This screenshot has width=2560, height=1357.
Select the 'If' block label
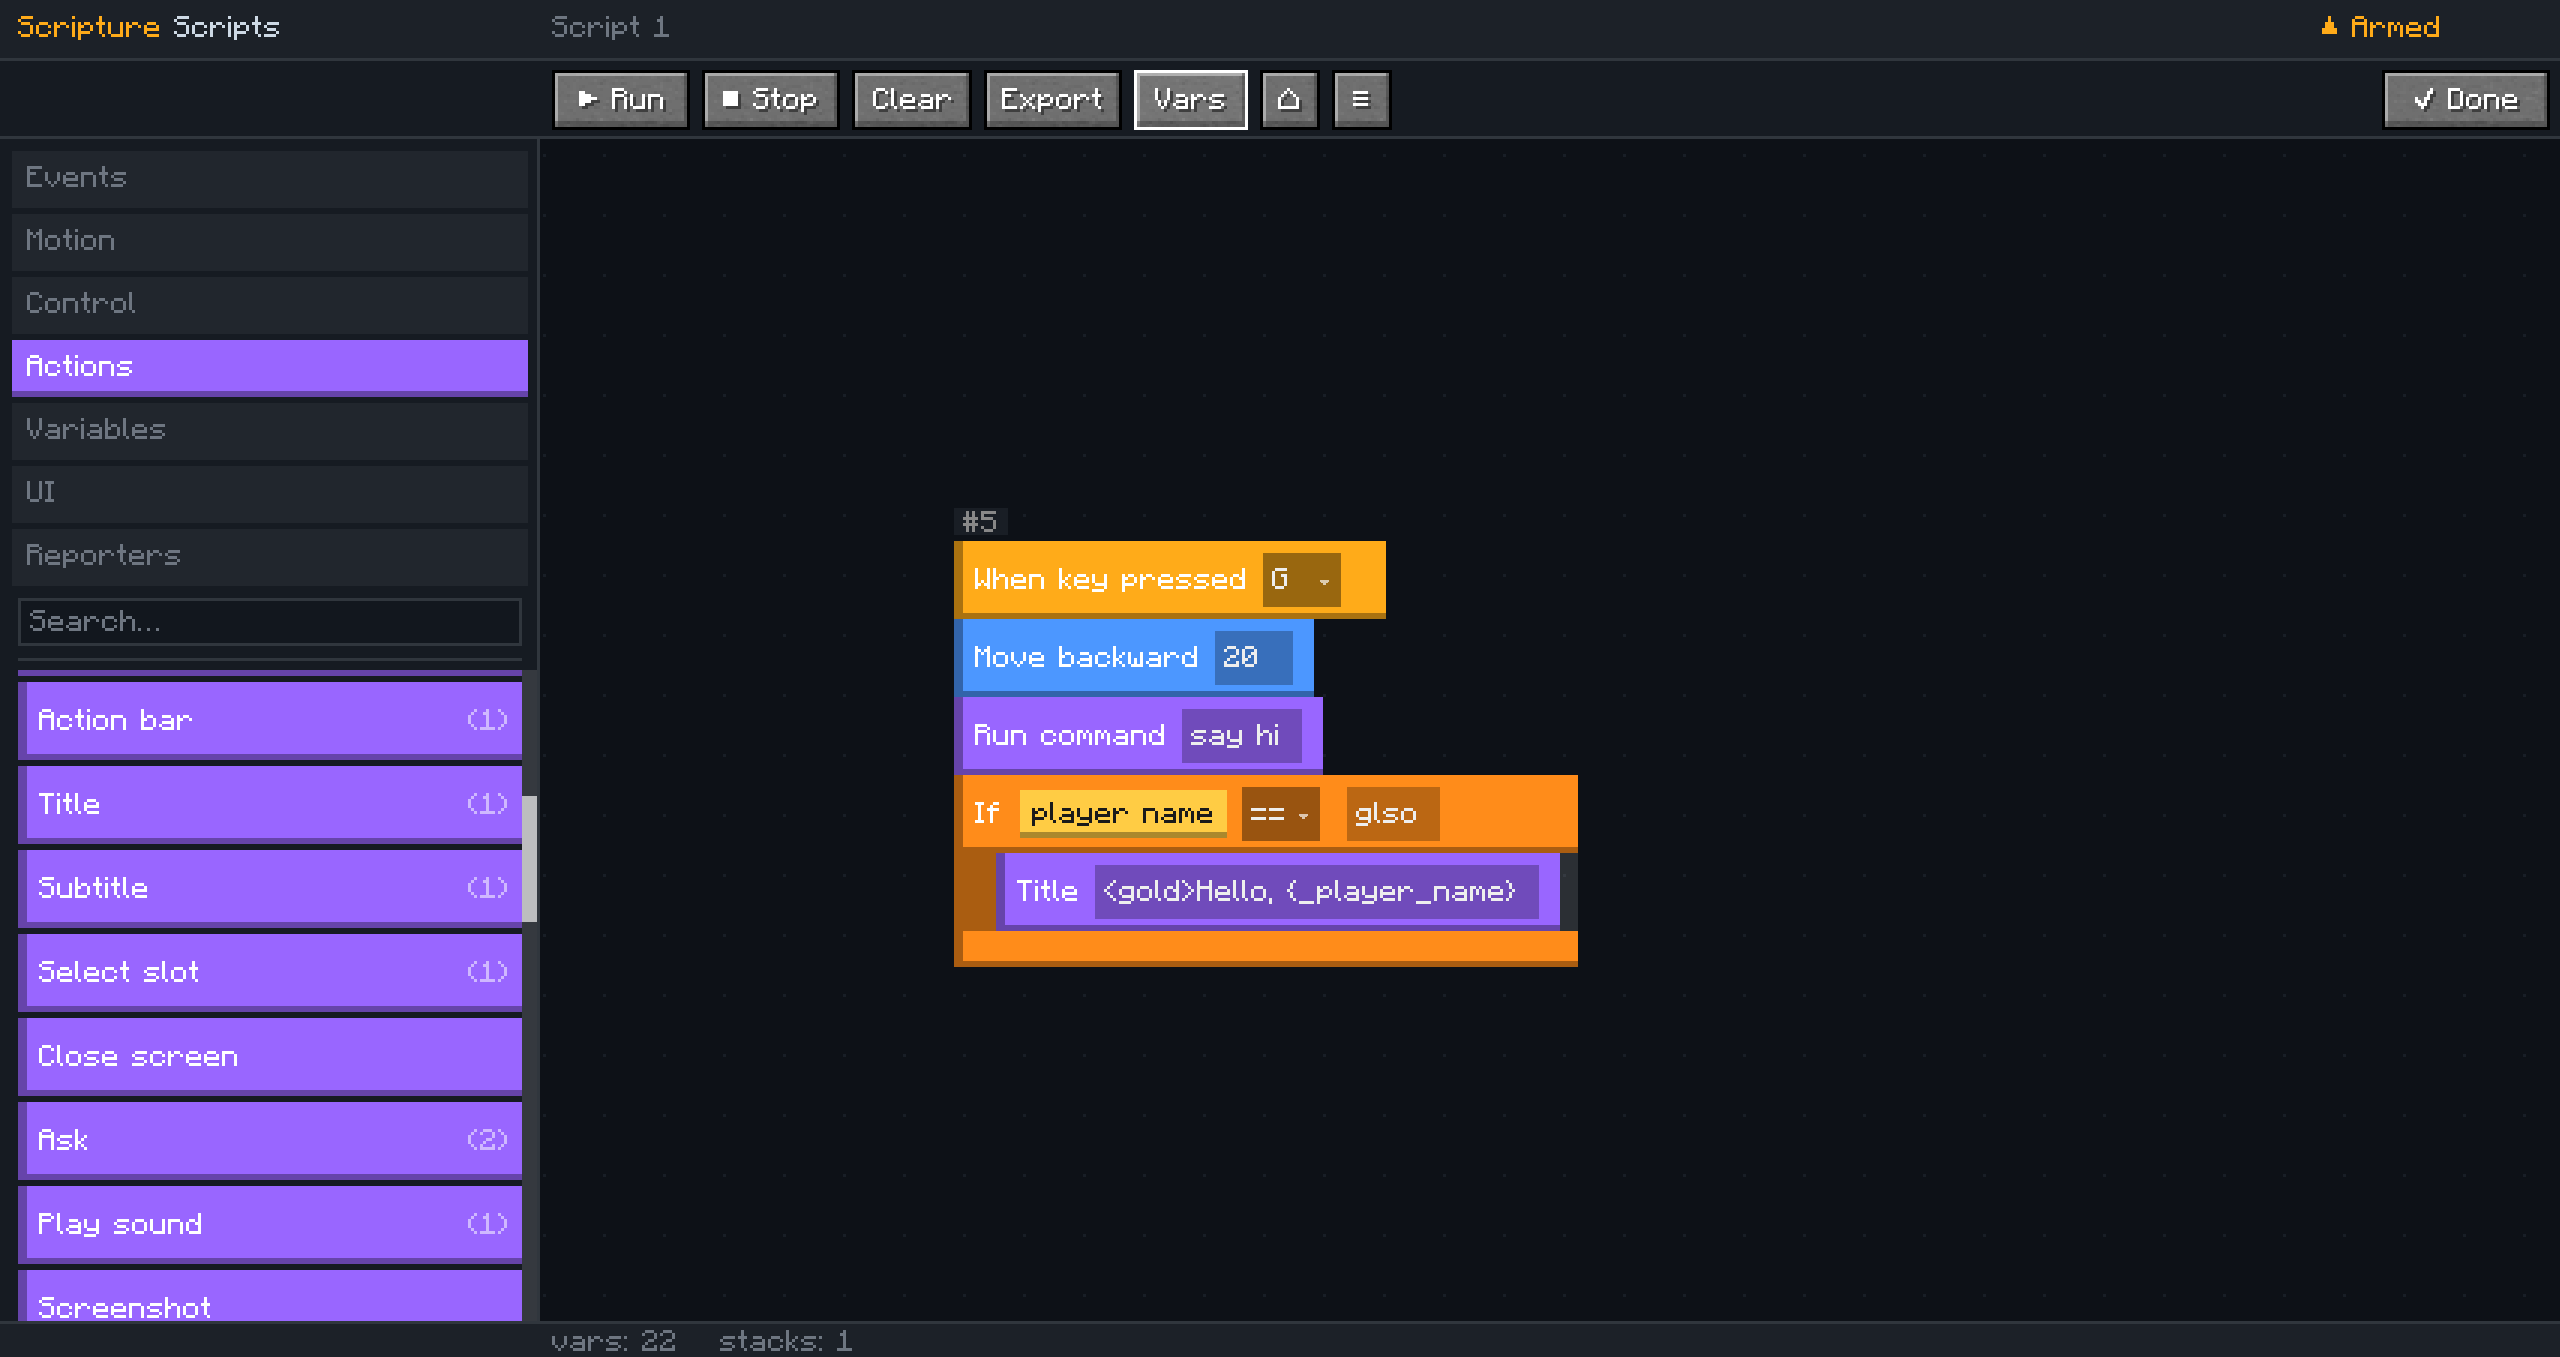click(986, 813)
